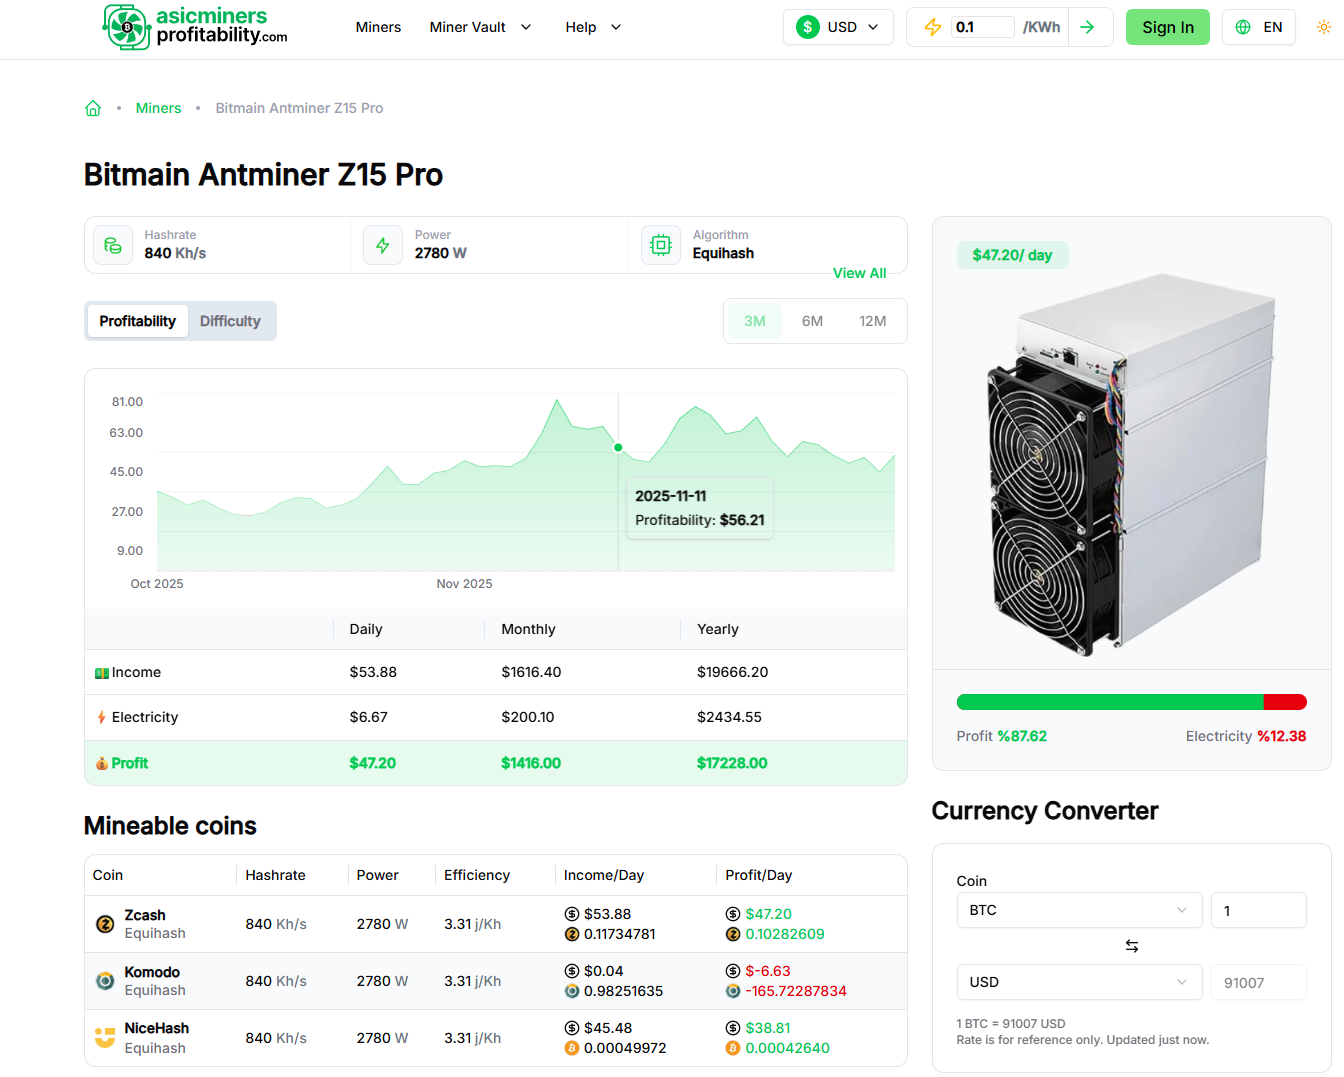This screenshot has height=1077, width=1344.
Task: Click the Zcash coin icon
Action: click(x=105, y=924)
